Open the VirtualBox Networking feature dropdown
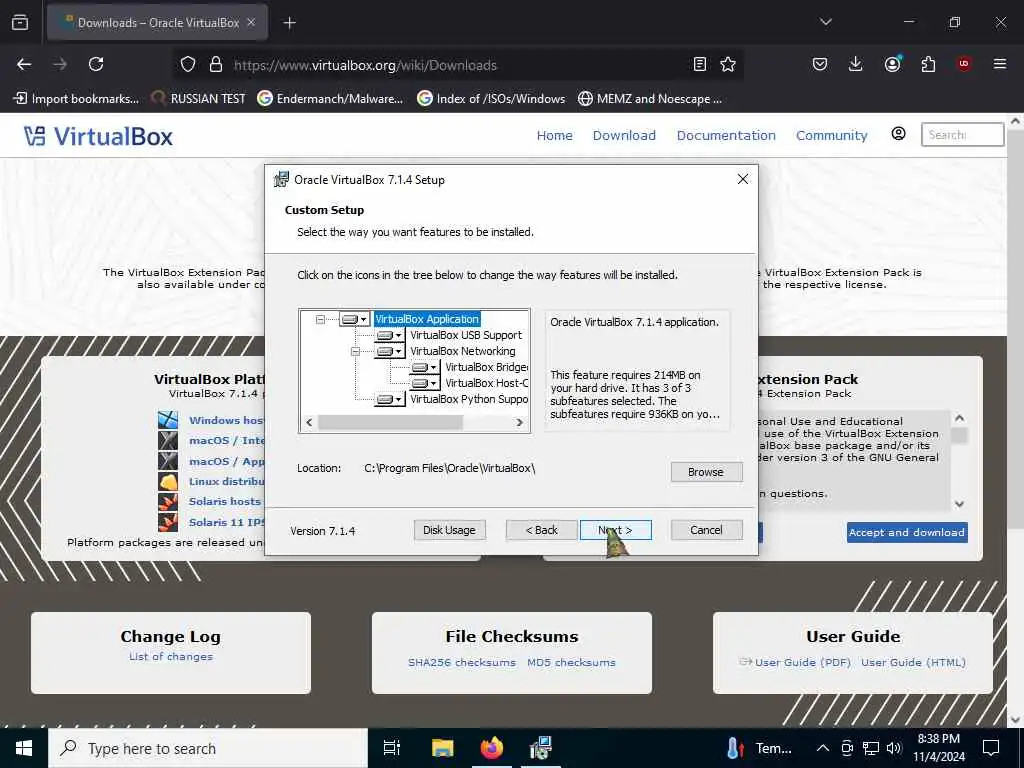 coord(389,351)
